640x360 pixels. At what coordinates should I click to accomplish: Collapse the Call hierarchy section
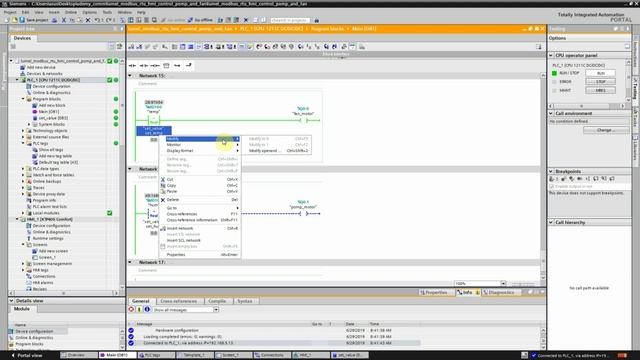click(x=551, y=222)
